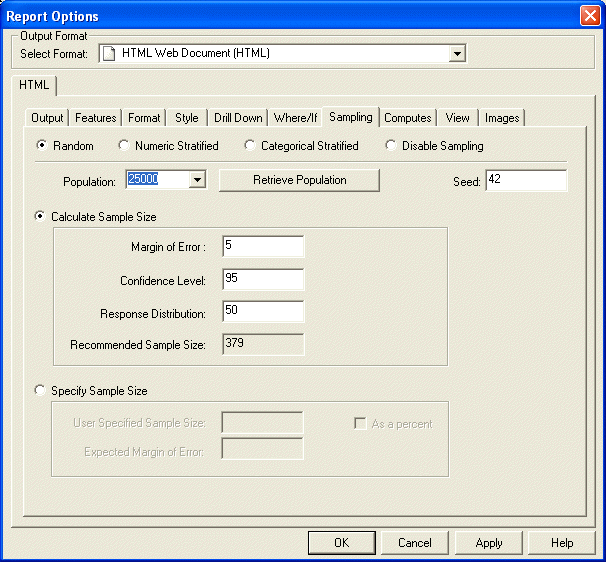Click the Seed input field
The height and width of the screenshot is (562, 606).
coord(526,180)
